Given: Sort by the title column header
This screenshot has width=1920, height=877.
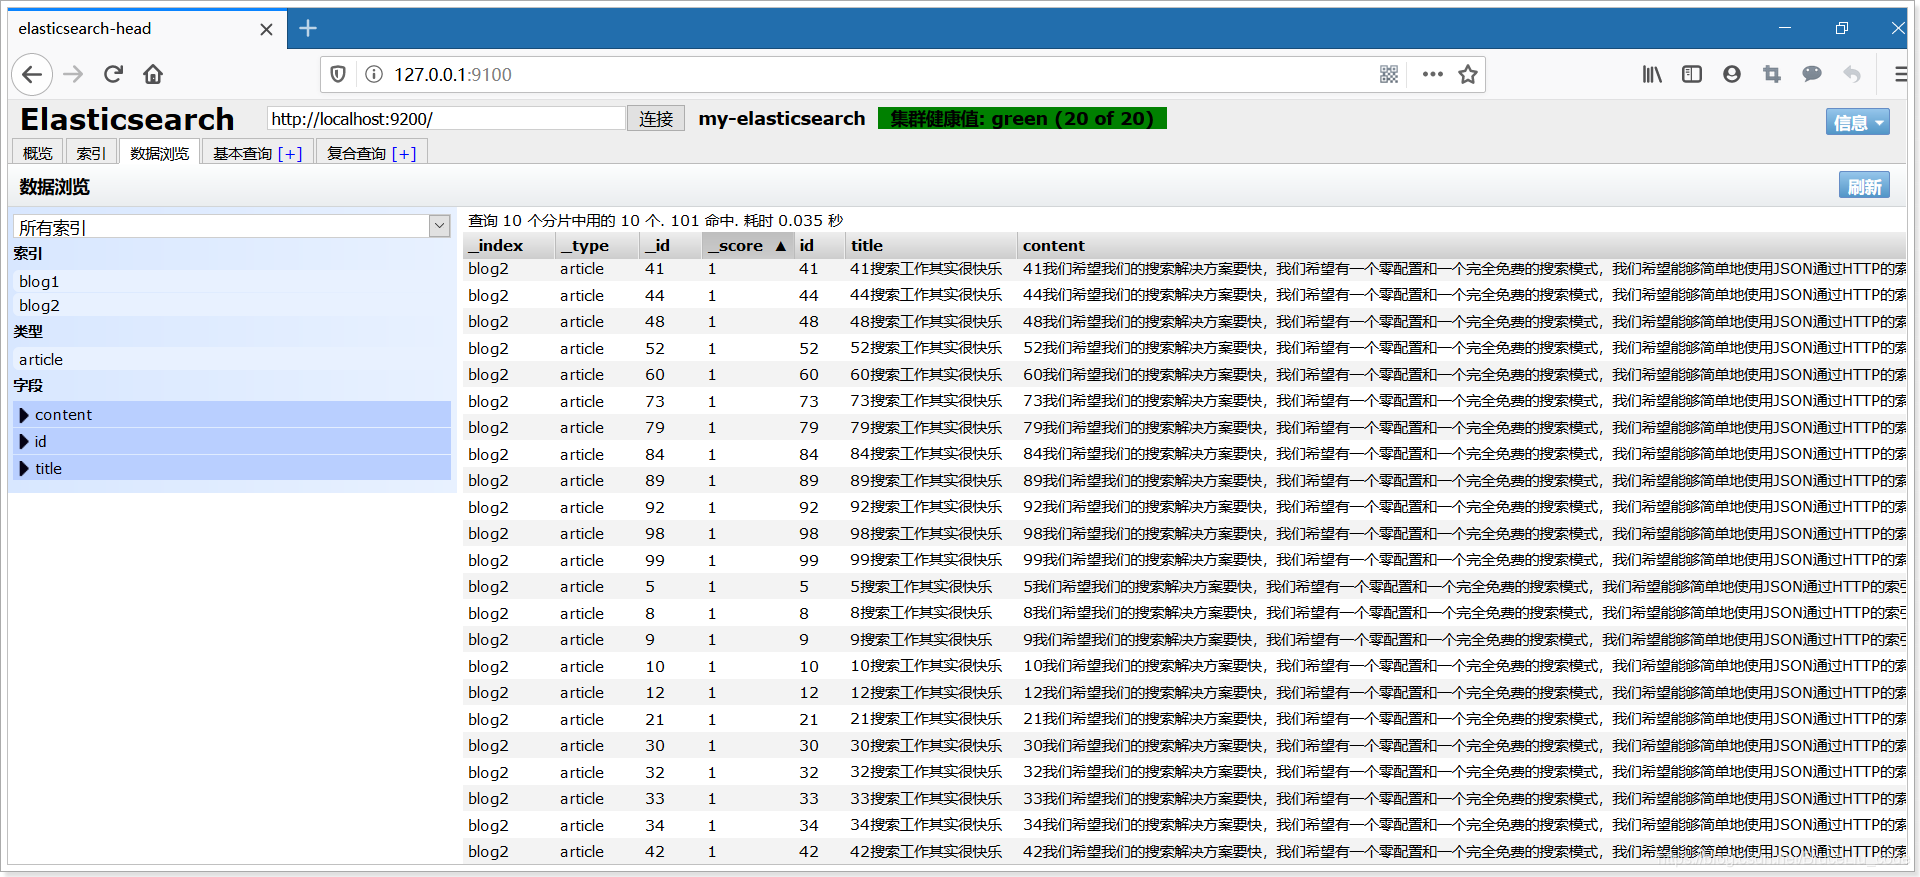Looking at the screenshot, I should pyautogui.click(x=930, y=246).
